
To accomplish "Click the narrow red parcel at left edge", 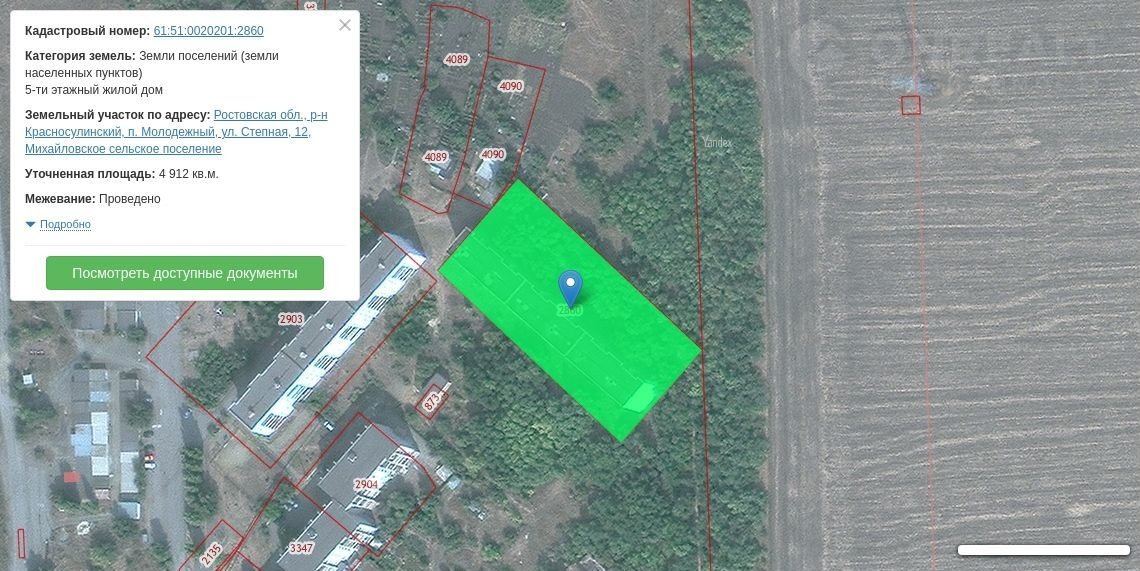I will pos(21,543).
